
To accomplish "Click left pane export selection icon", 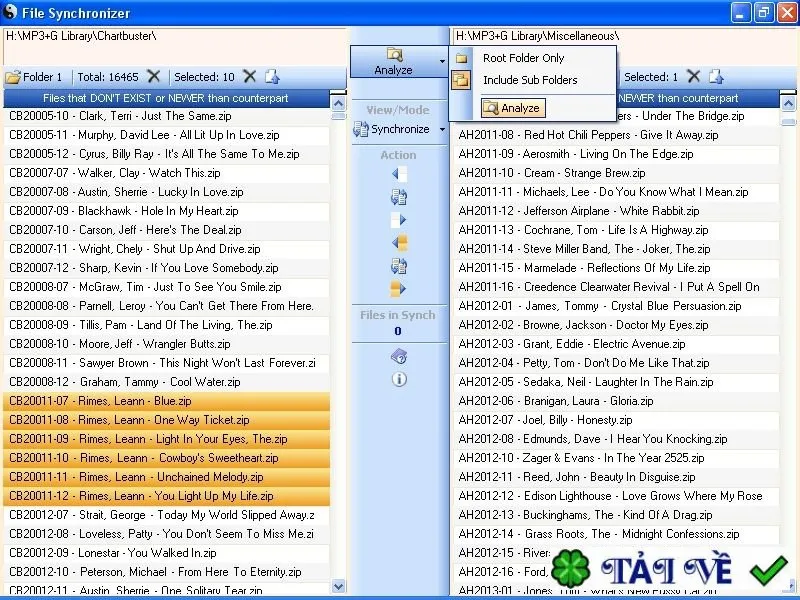I will [x=272, y=77].
